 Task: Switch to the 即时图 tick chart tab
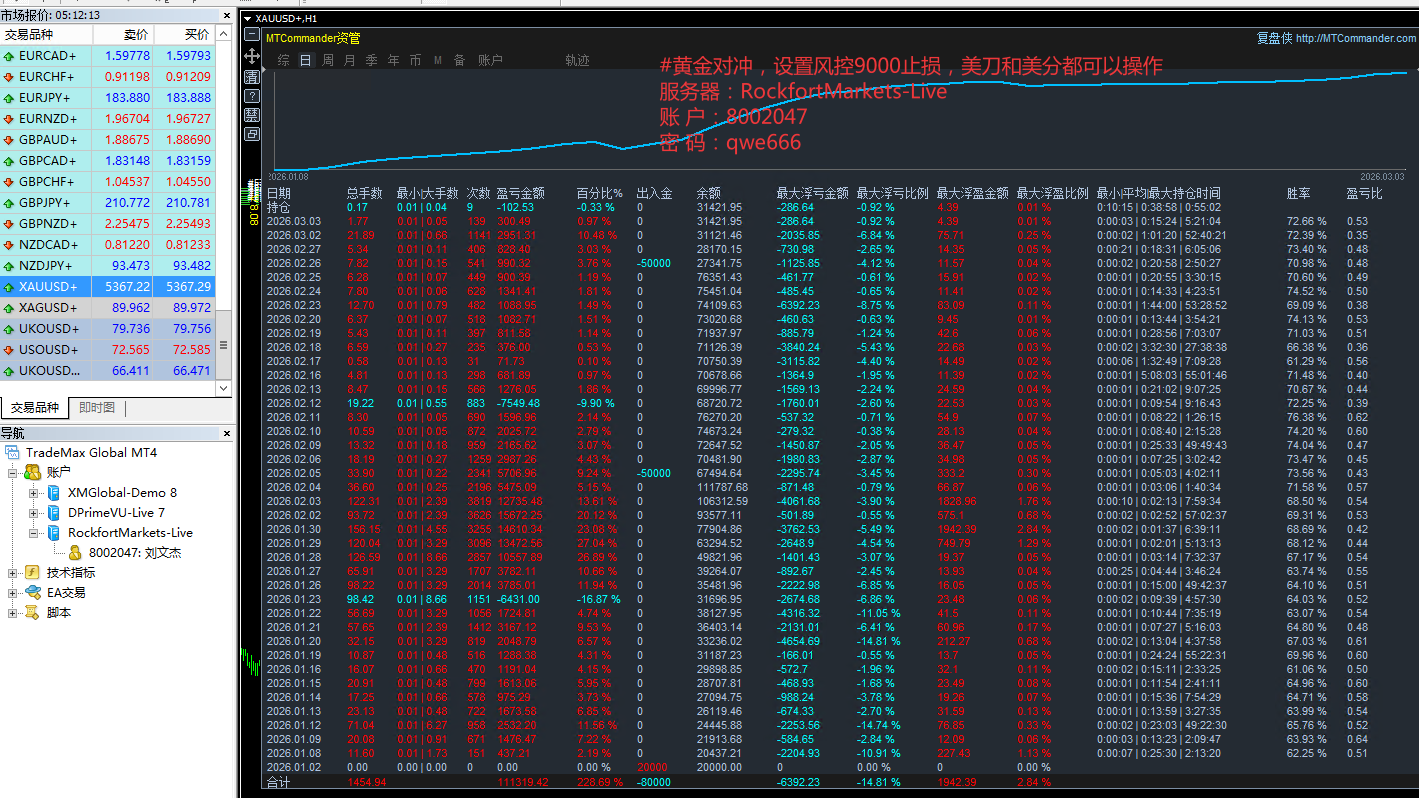[97, 408]
